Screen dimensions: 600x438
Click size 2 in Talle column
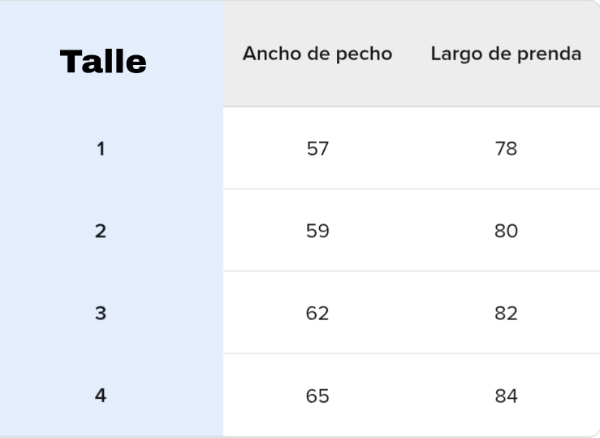click(100, 231)
